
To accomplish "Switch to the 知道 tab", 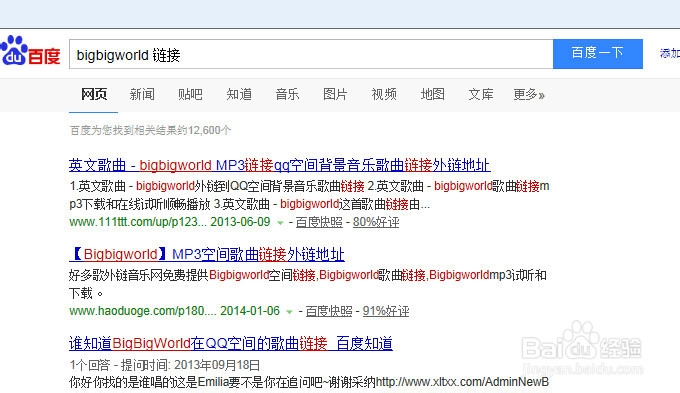I will point(239,94).
